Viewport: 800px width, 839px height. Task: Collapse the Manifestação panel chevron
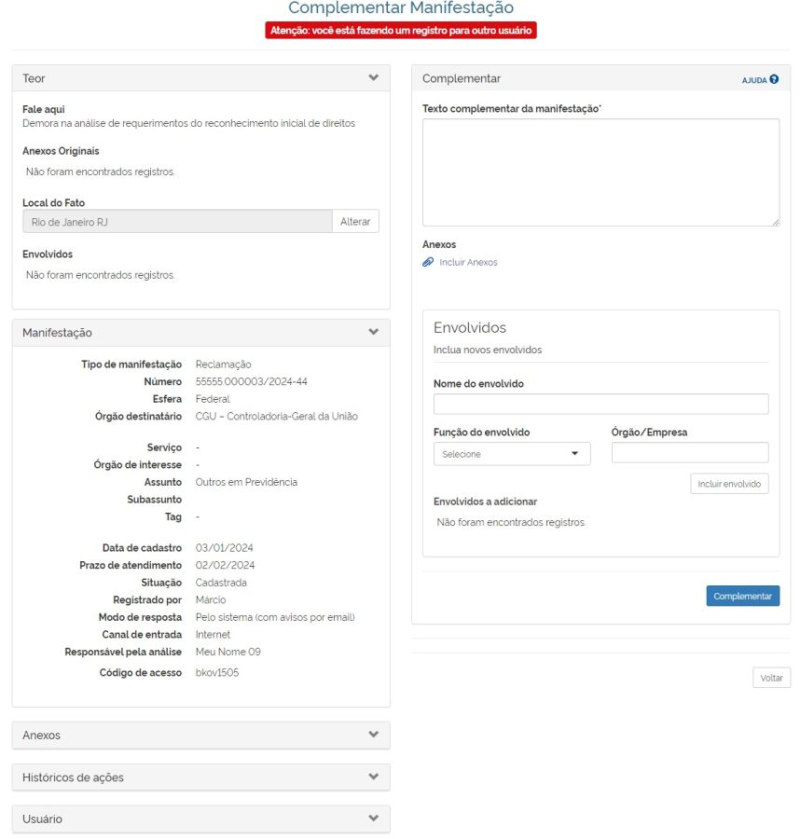click(373, 332)
